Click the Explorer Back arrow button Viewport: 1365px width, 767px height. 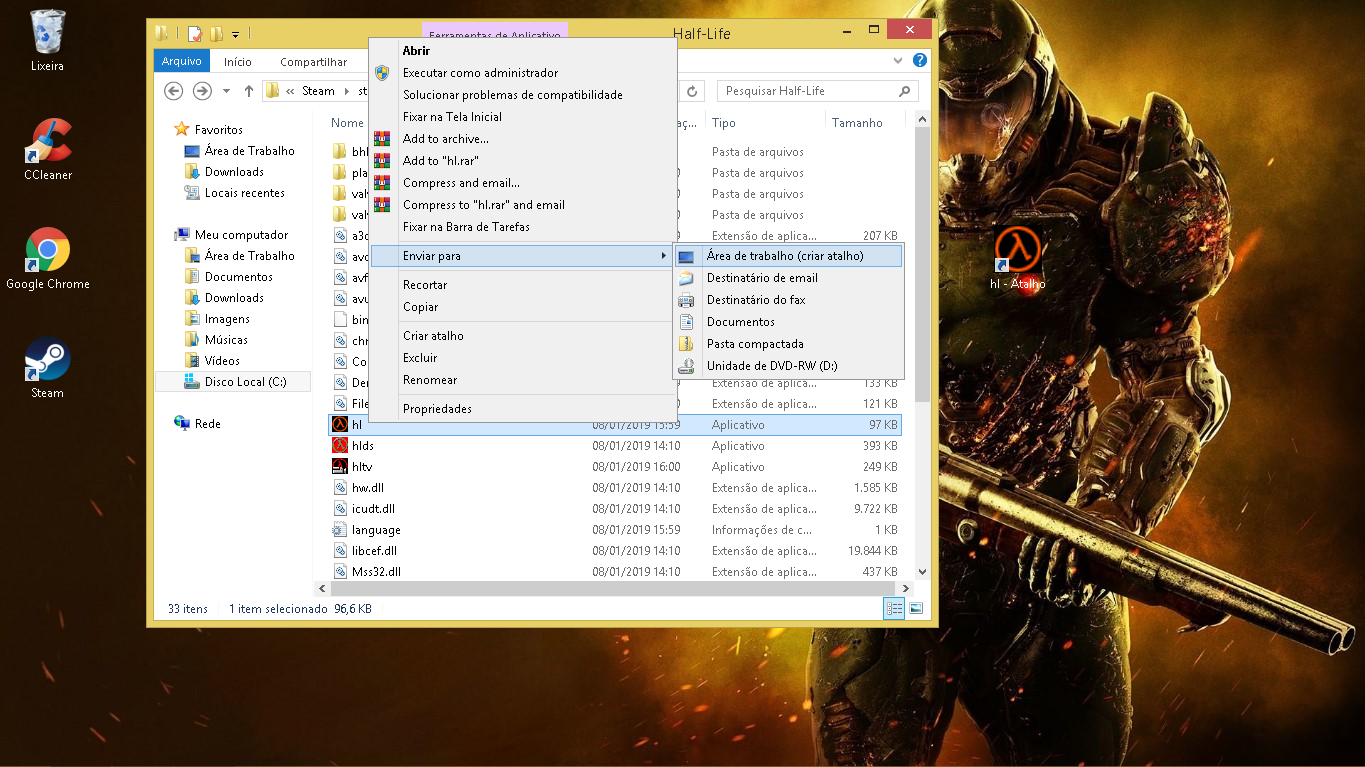[174, 91]
